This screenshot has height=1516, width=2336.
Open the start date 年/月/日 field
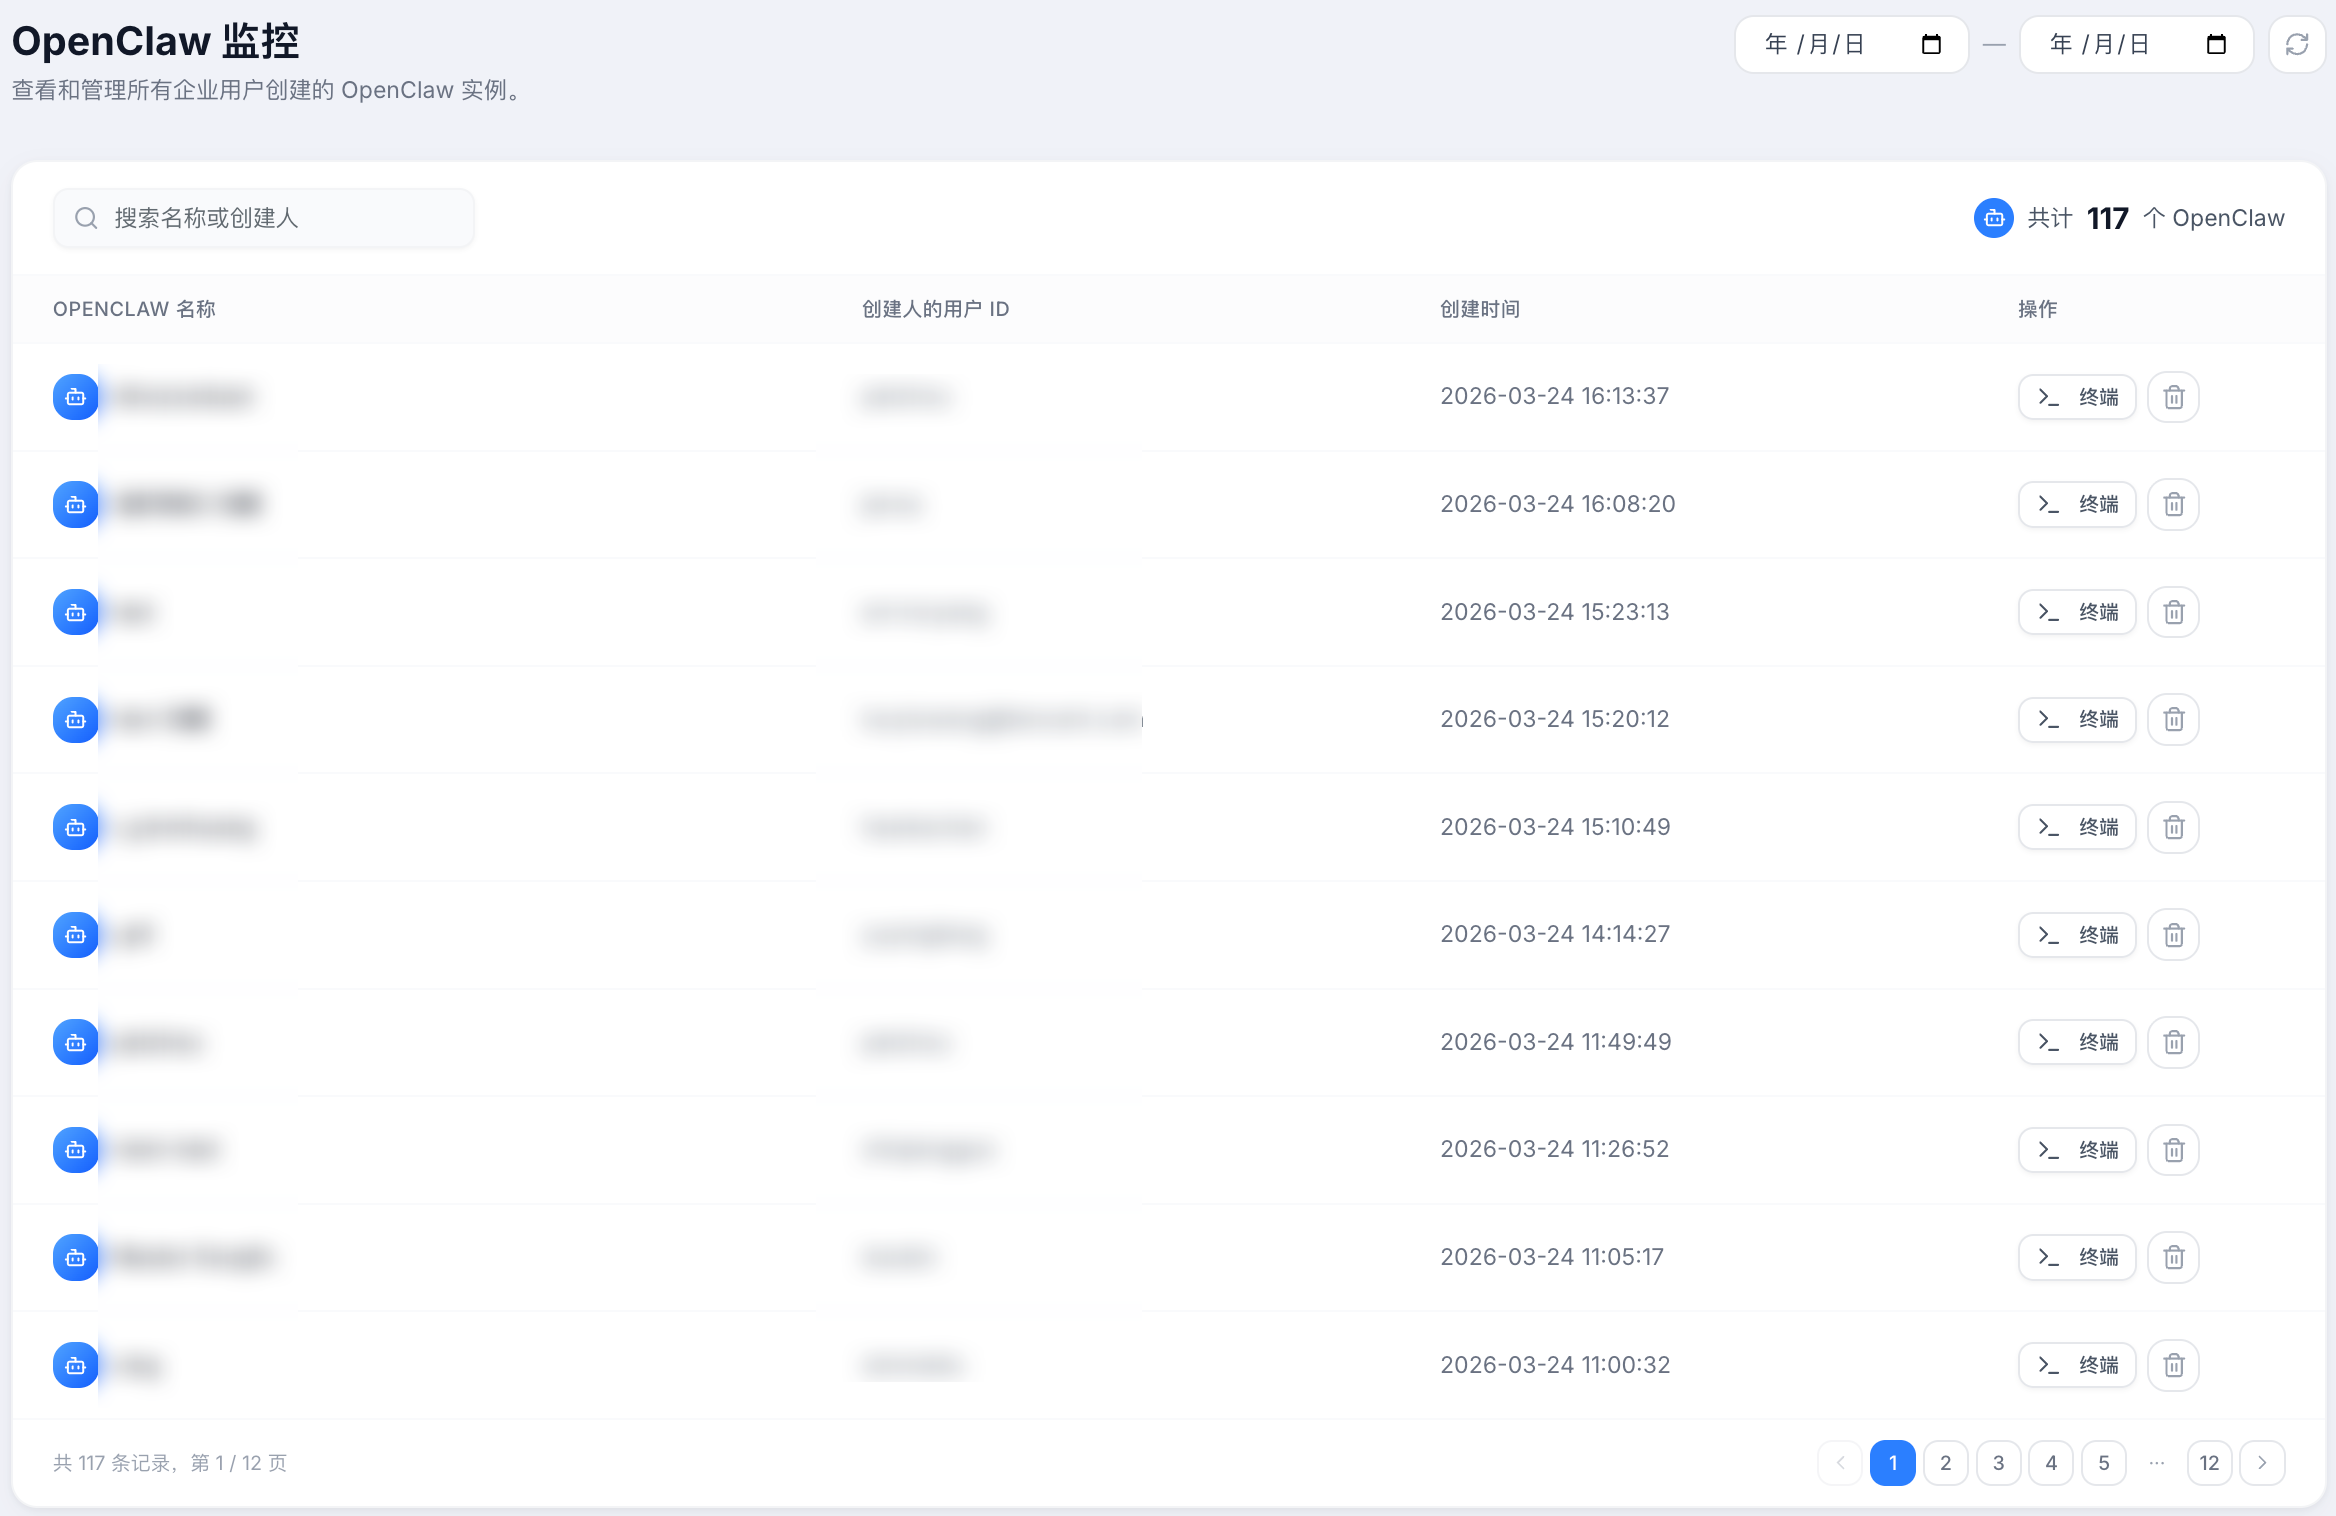1815,45
